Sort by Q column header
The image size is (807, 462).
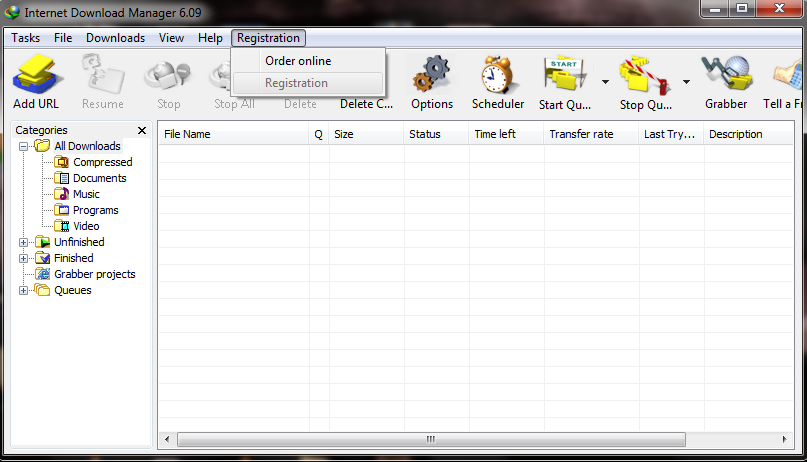click(x=319, y=134)
